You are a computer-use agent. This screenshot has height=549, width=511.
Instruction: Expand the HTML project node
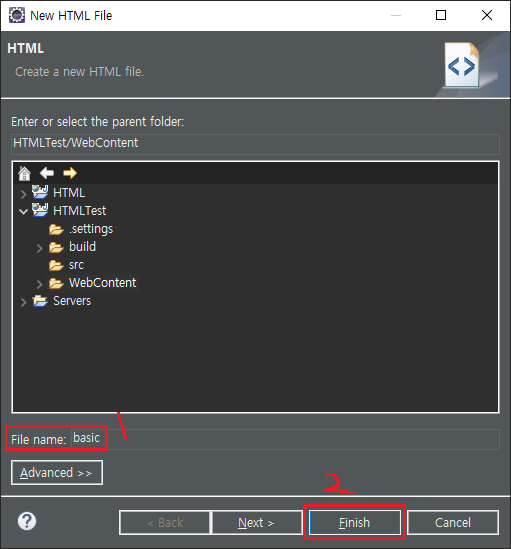pyautogui.click(x=23, y=194)
